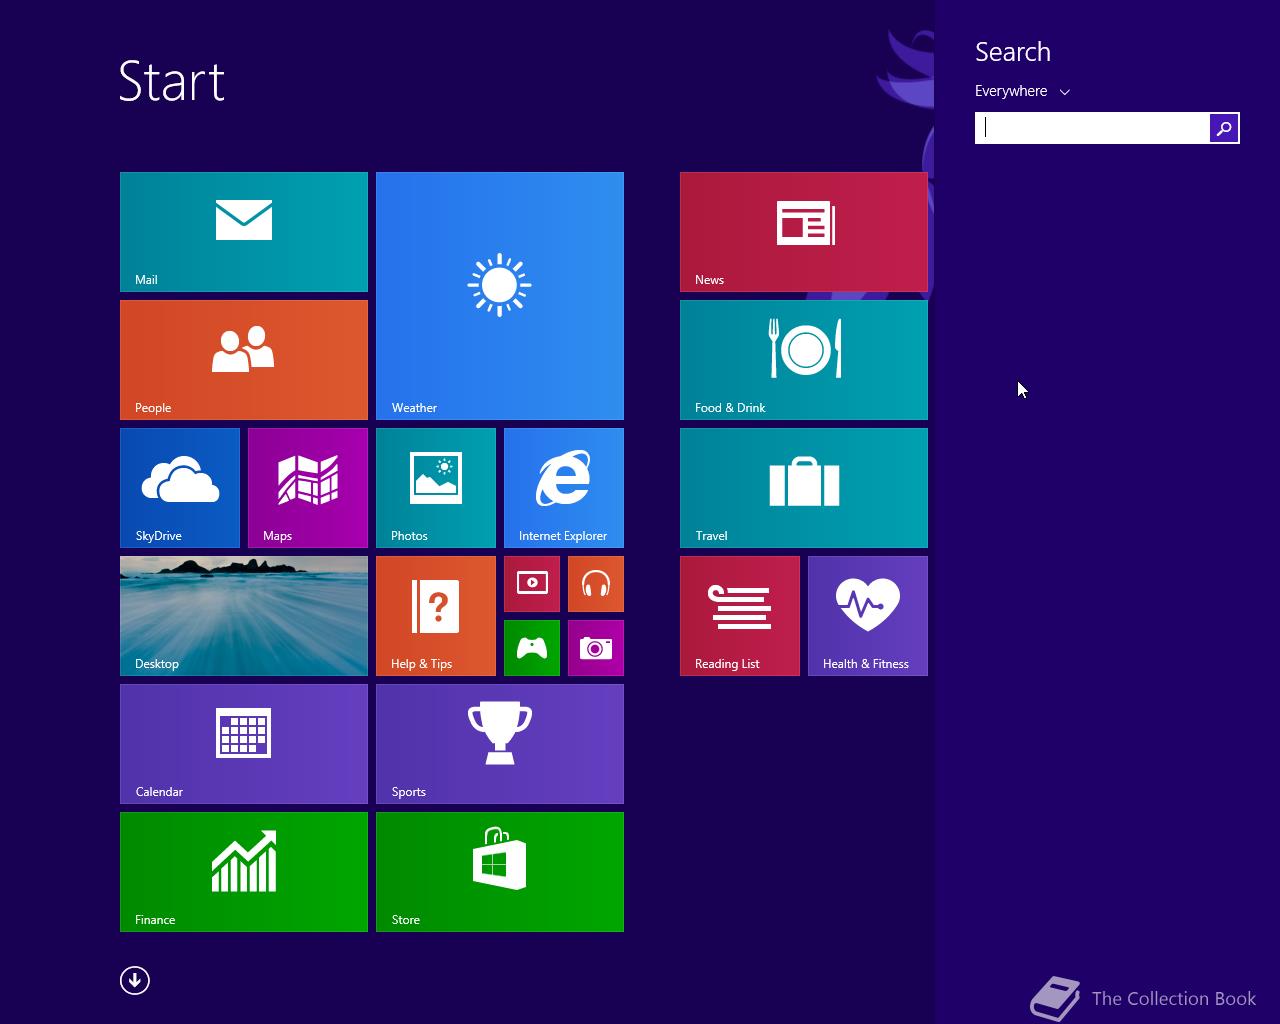Open the Photos tile

tap(436, 488)
